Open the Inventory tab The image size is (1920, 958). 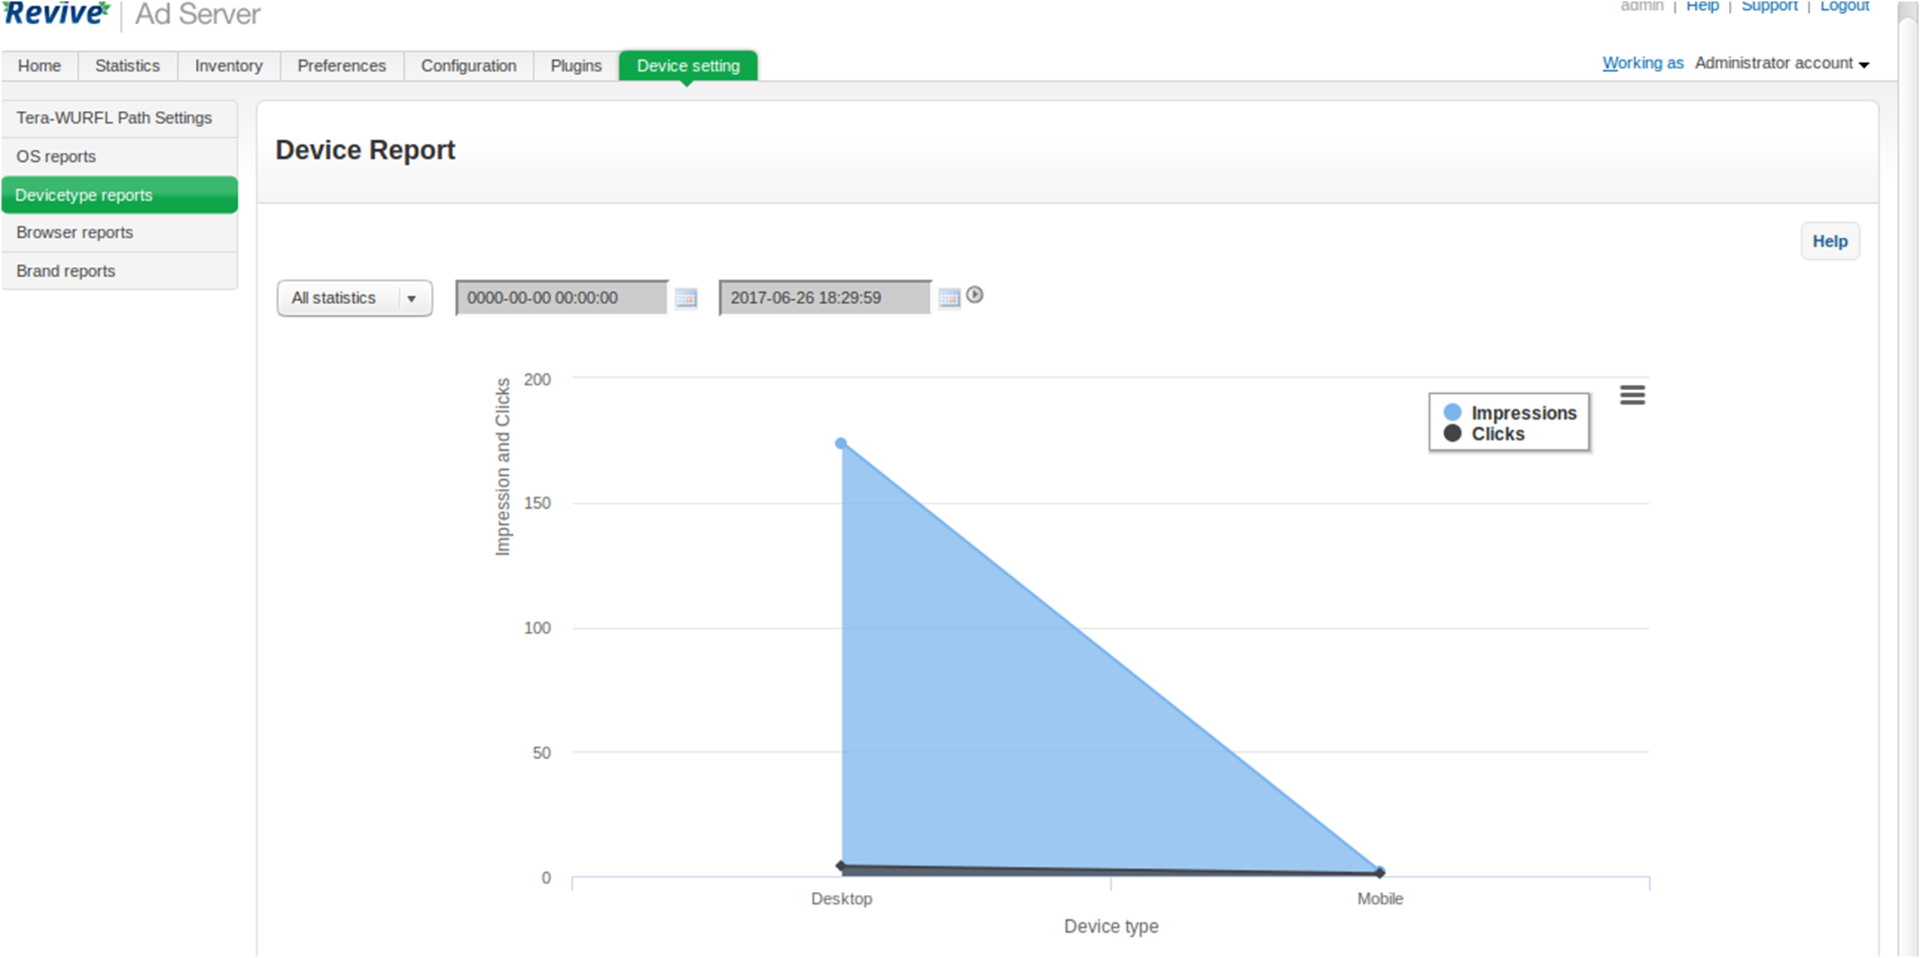tap(228, 66)
